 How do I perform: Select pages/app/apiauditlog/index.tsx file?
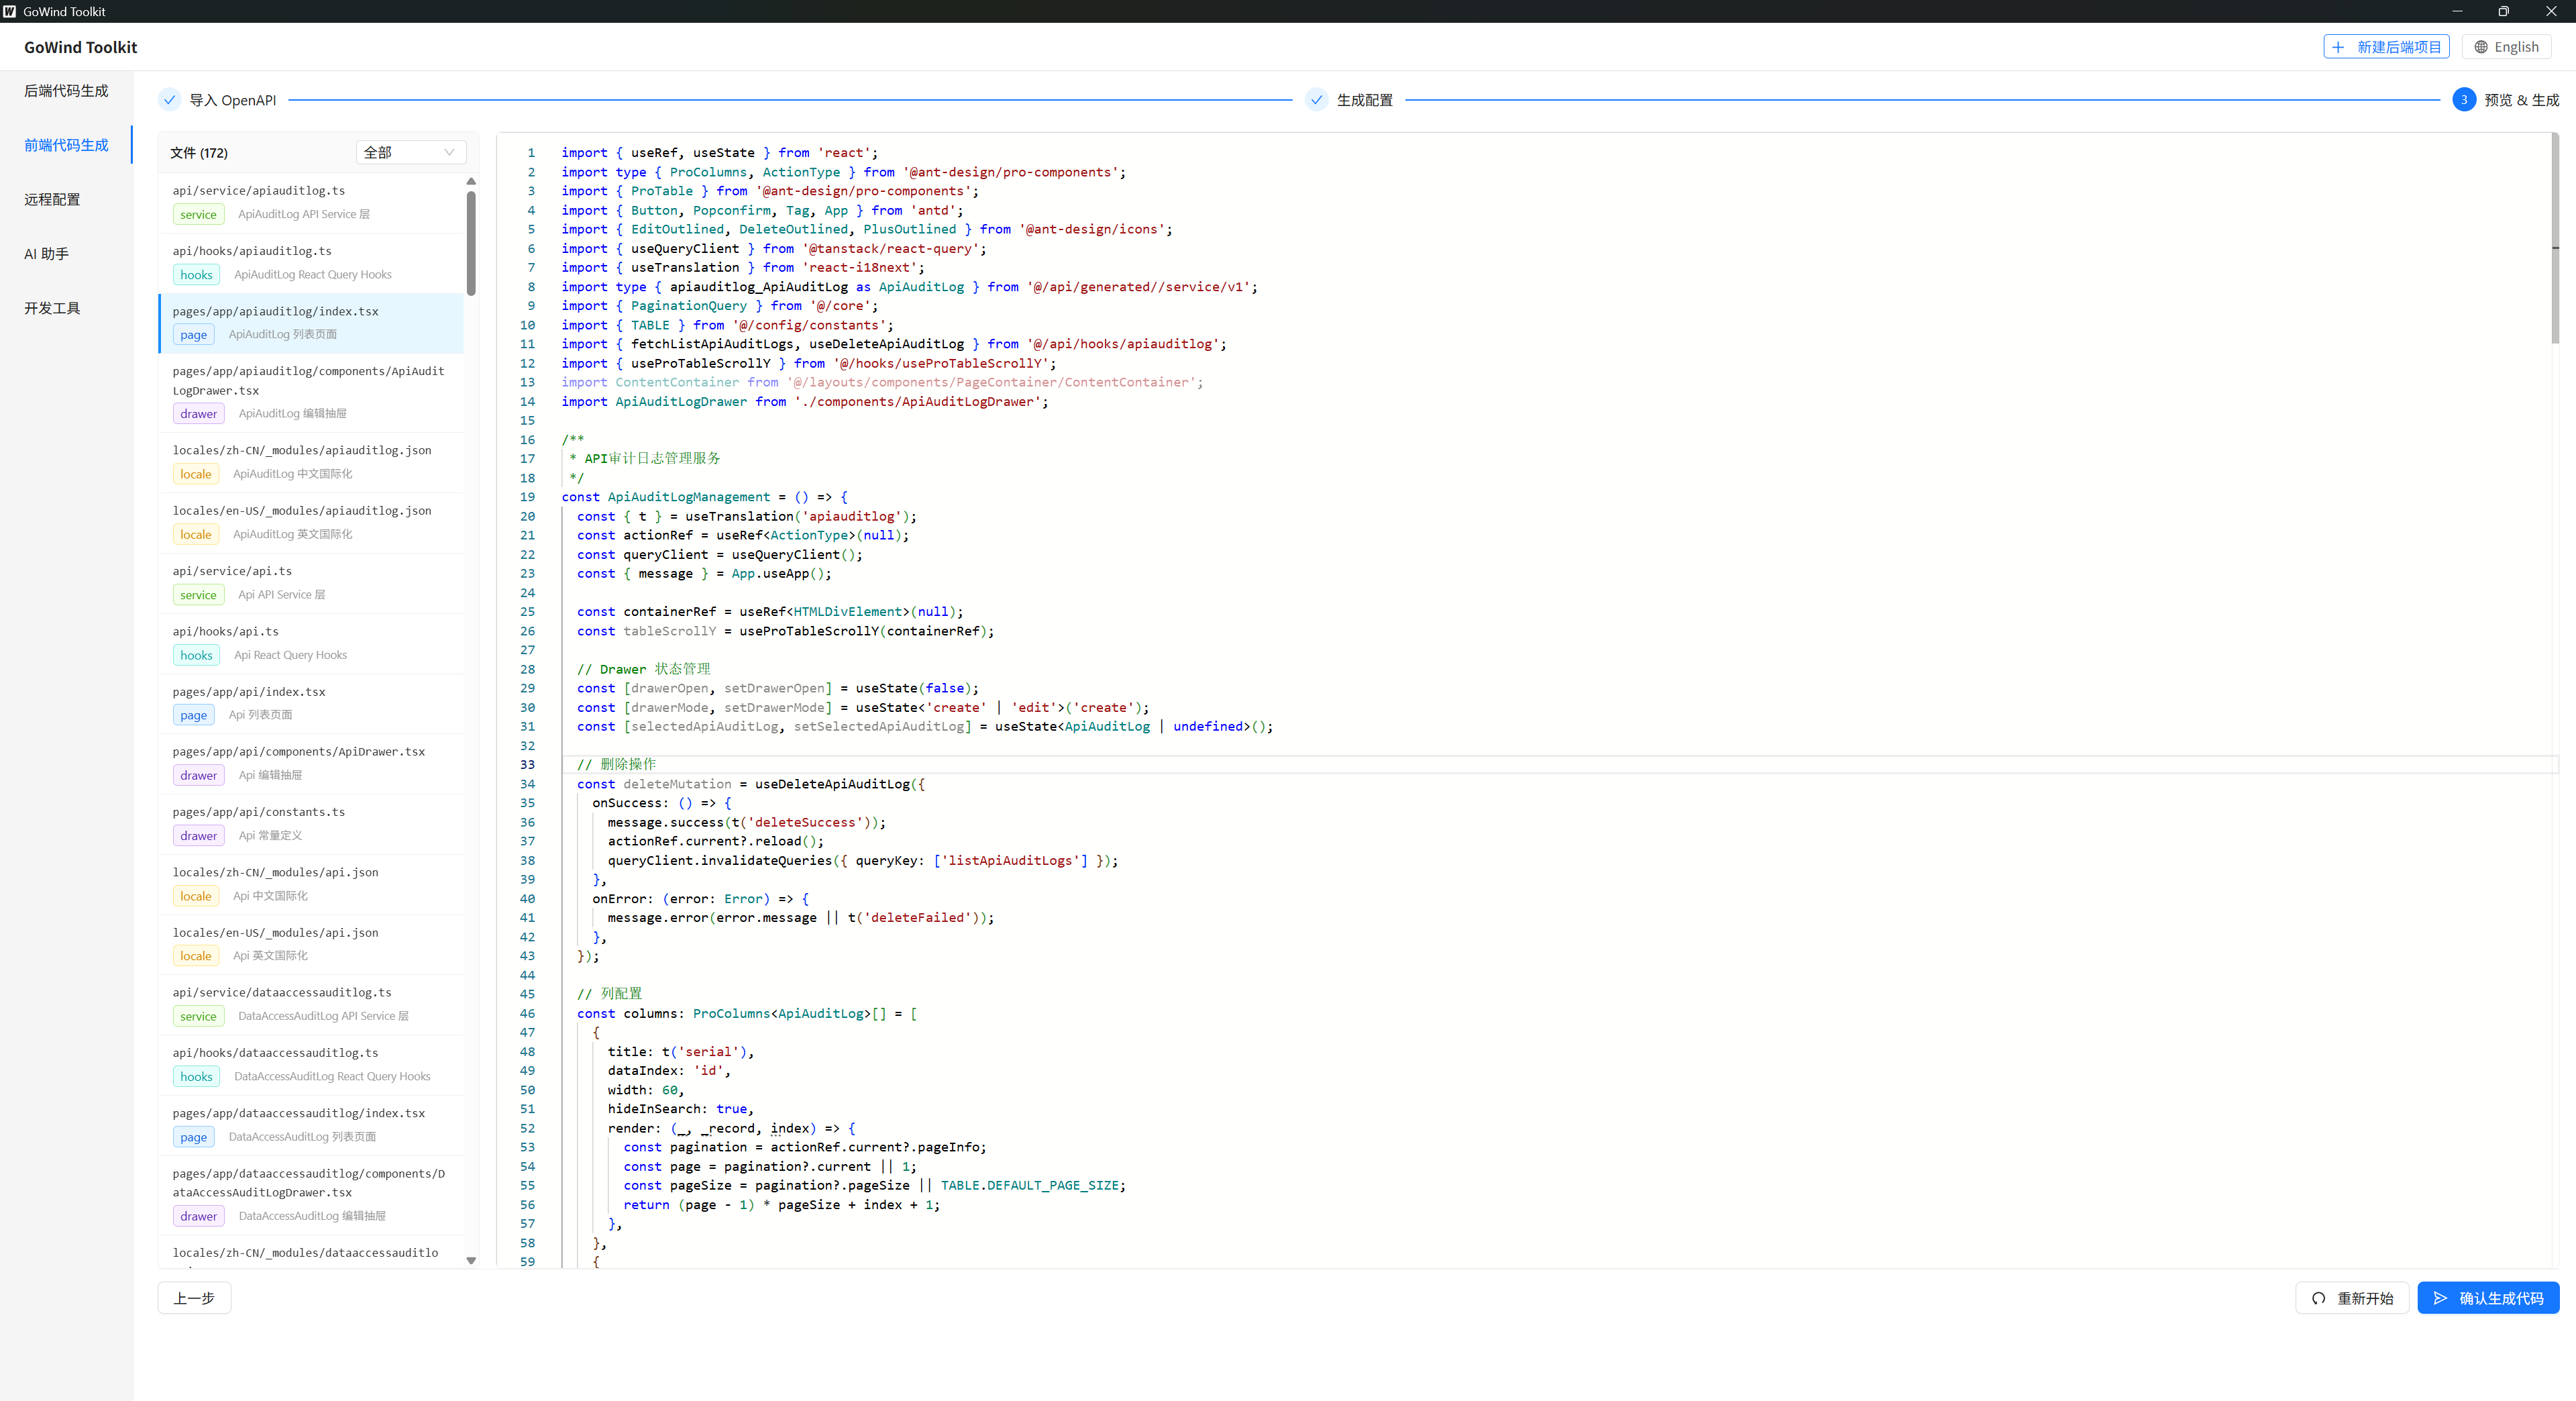(x=311, y=323)
